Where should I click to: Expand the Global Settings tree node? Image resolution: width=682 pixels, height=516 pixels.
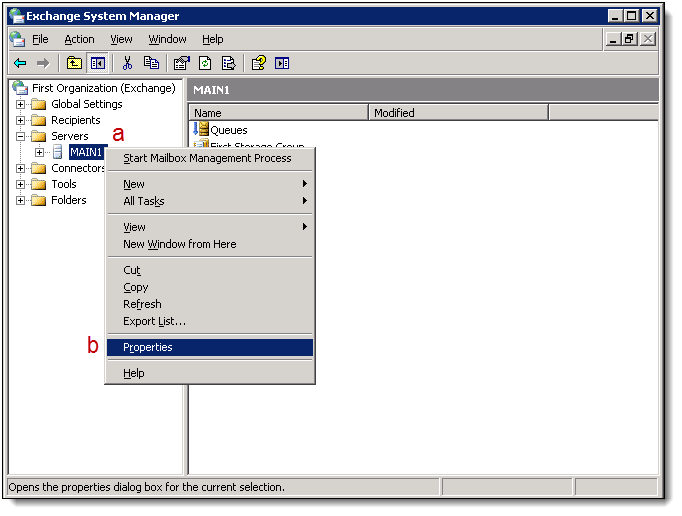click(20, 104)
